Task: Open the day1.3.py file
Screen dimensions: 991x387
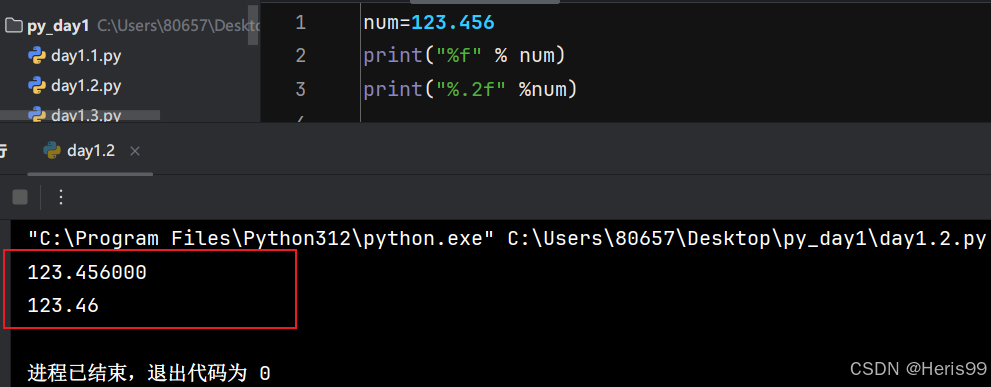Action: (x=86, y=115)
